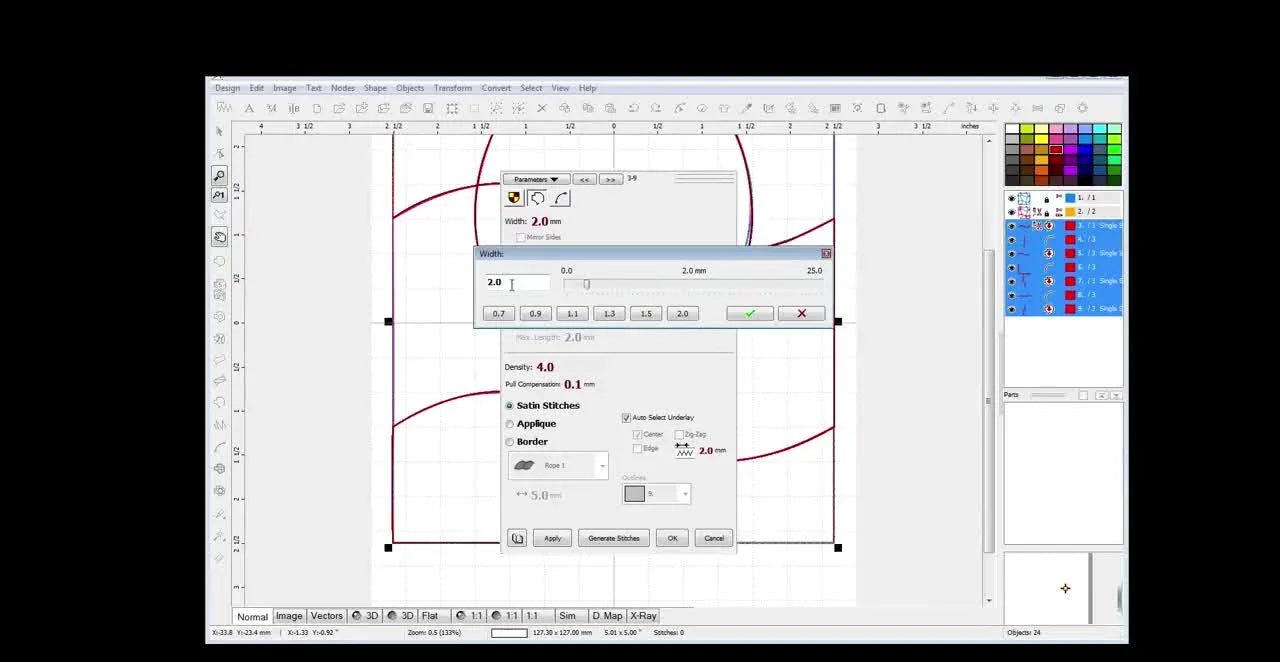
Task: Open the Outlines style dropdown
Action: click(684, 493)
